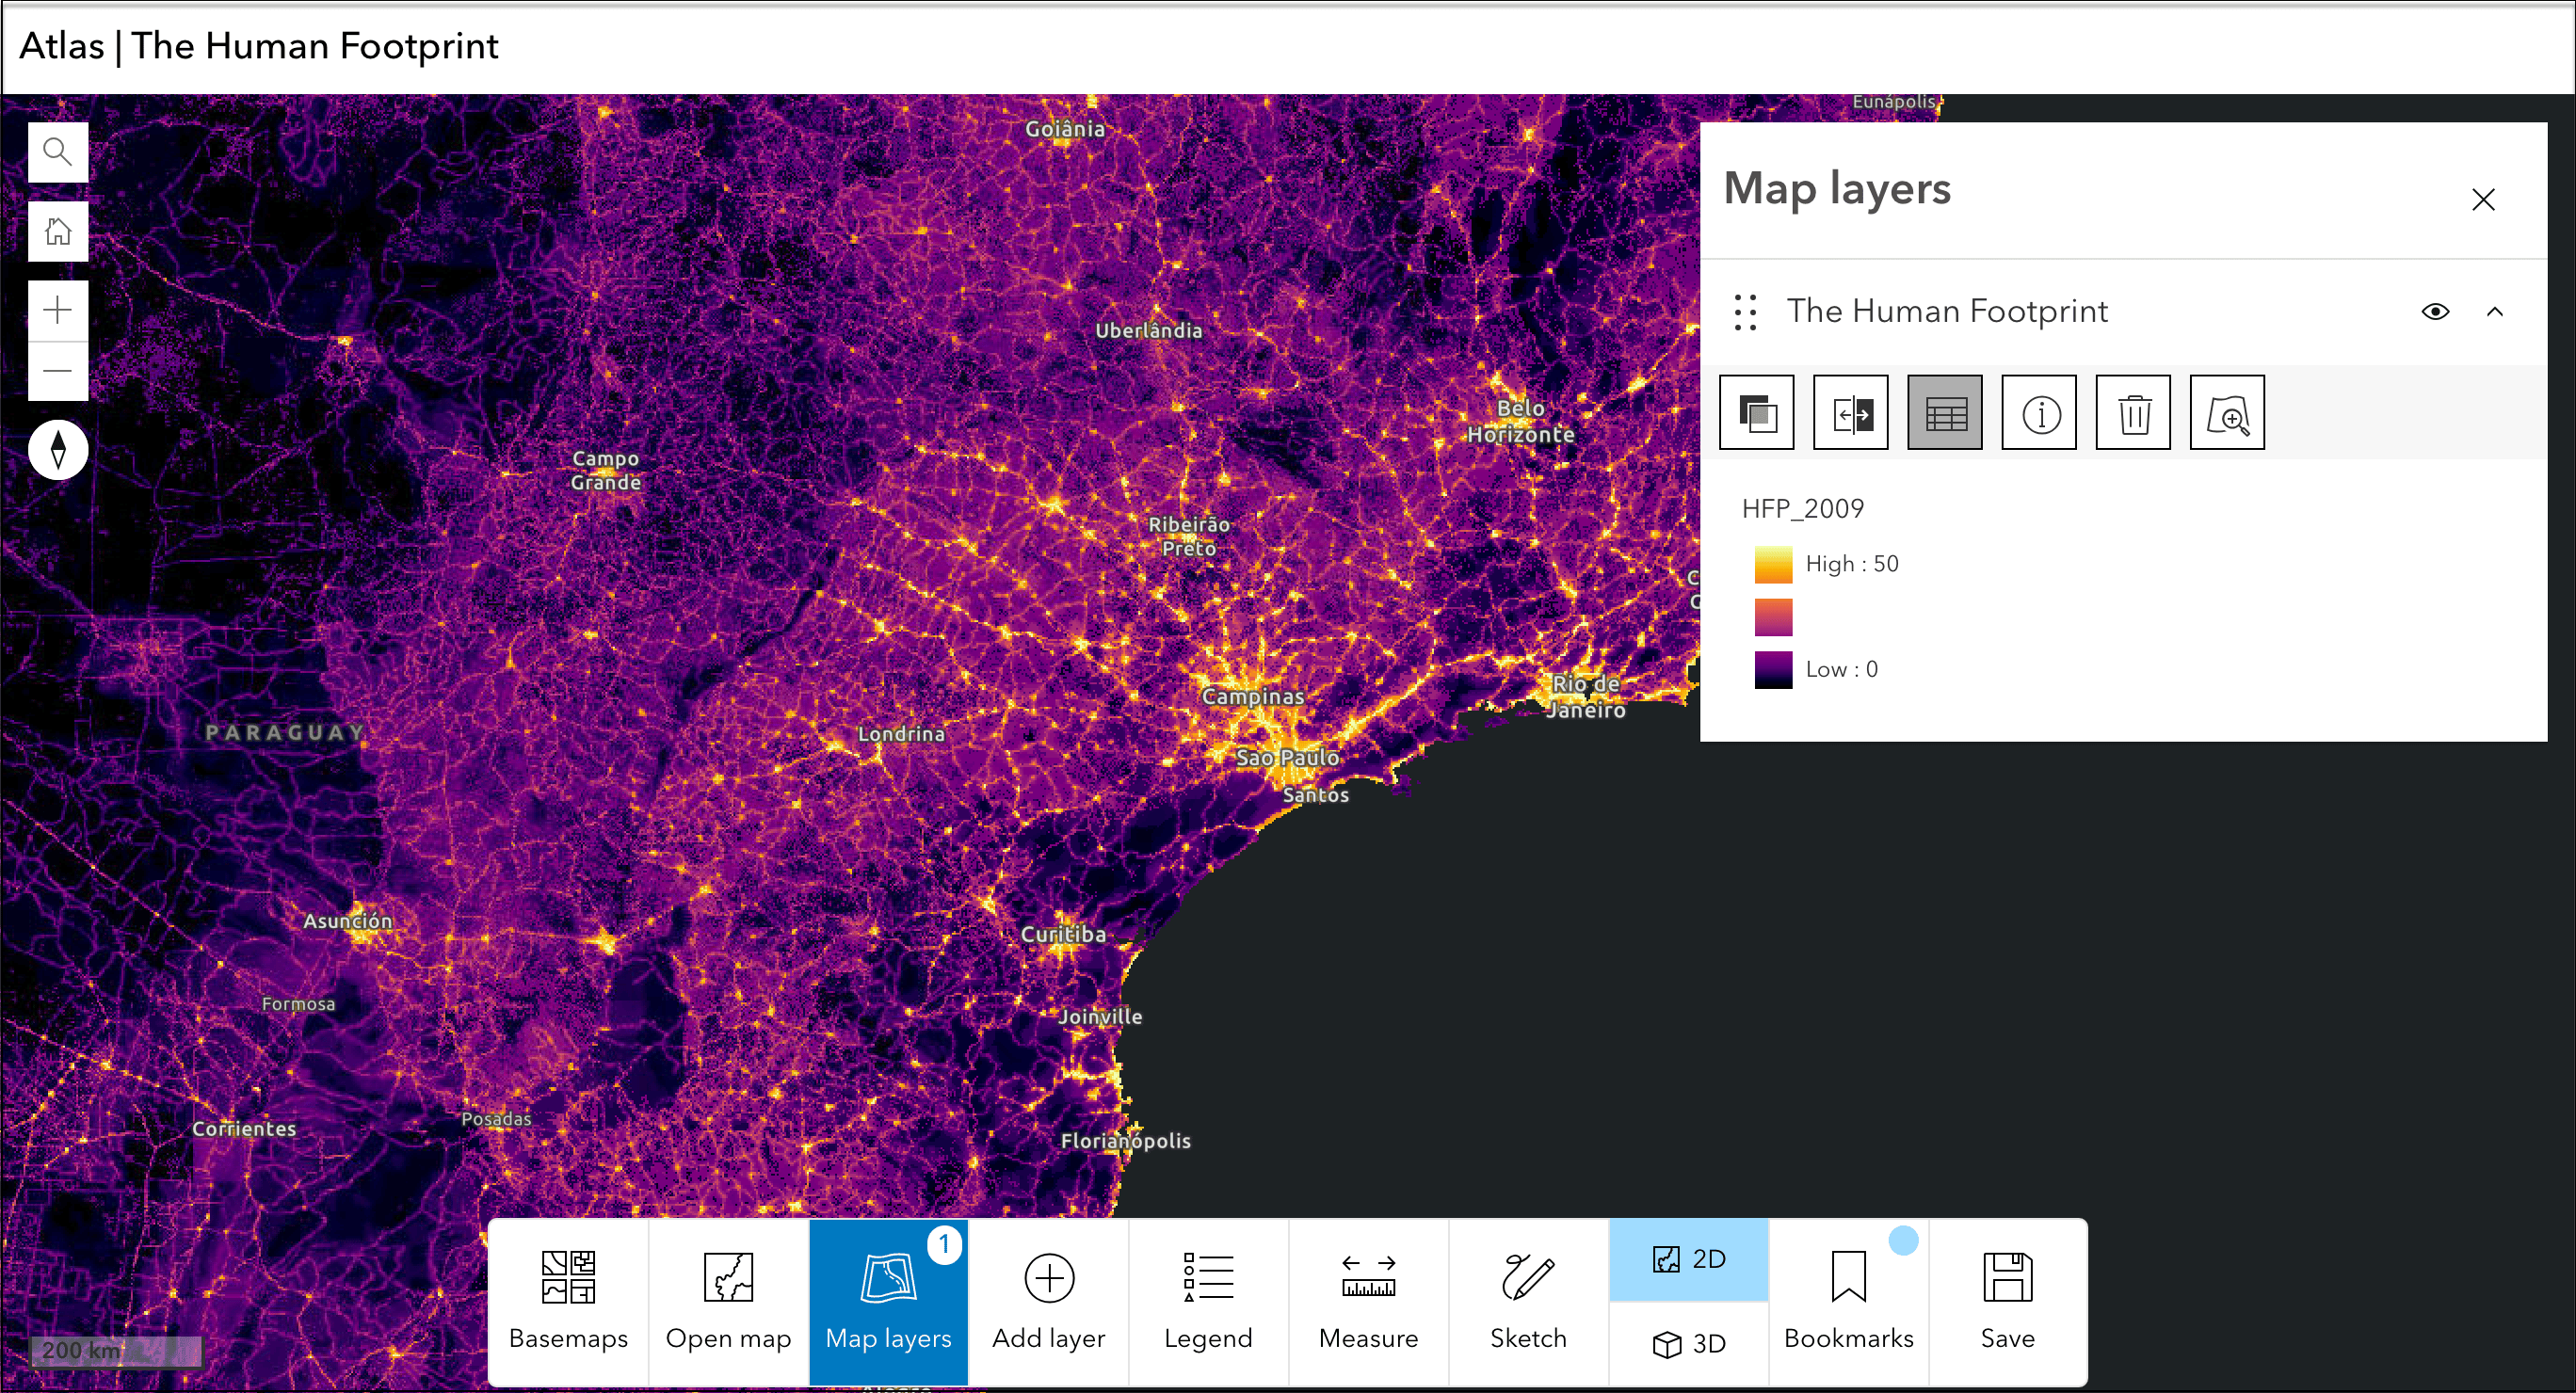Open the Legend tab
The width and height of the screenshot is (2576, 1393).
(x=1208, y=1301)
